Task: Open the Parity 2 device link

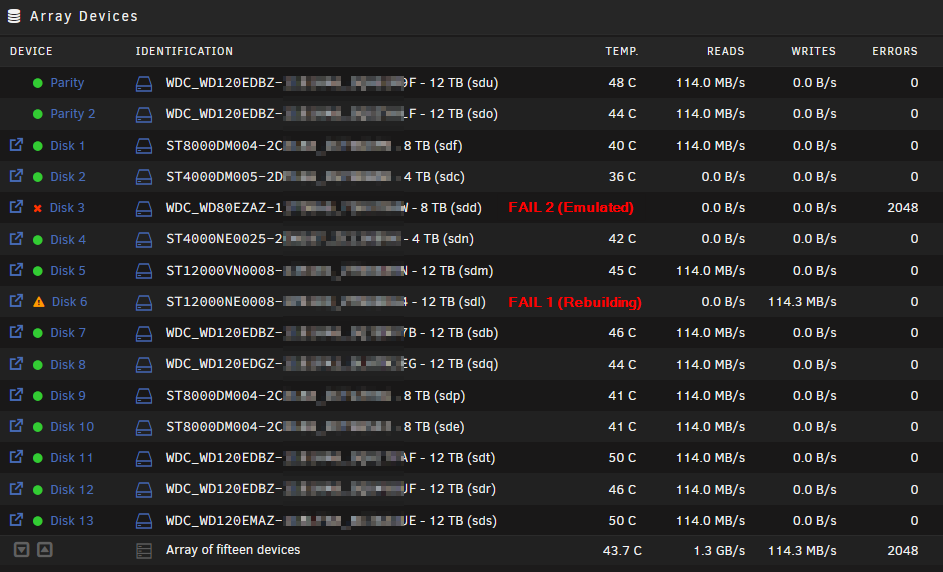Action: [73, 114]
